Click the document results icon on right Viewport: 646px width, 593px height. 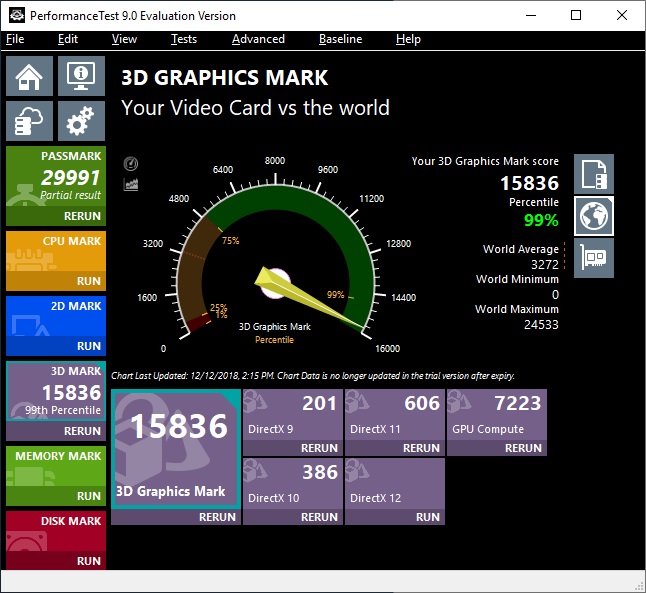click(x=594, y=174)
